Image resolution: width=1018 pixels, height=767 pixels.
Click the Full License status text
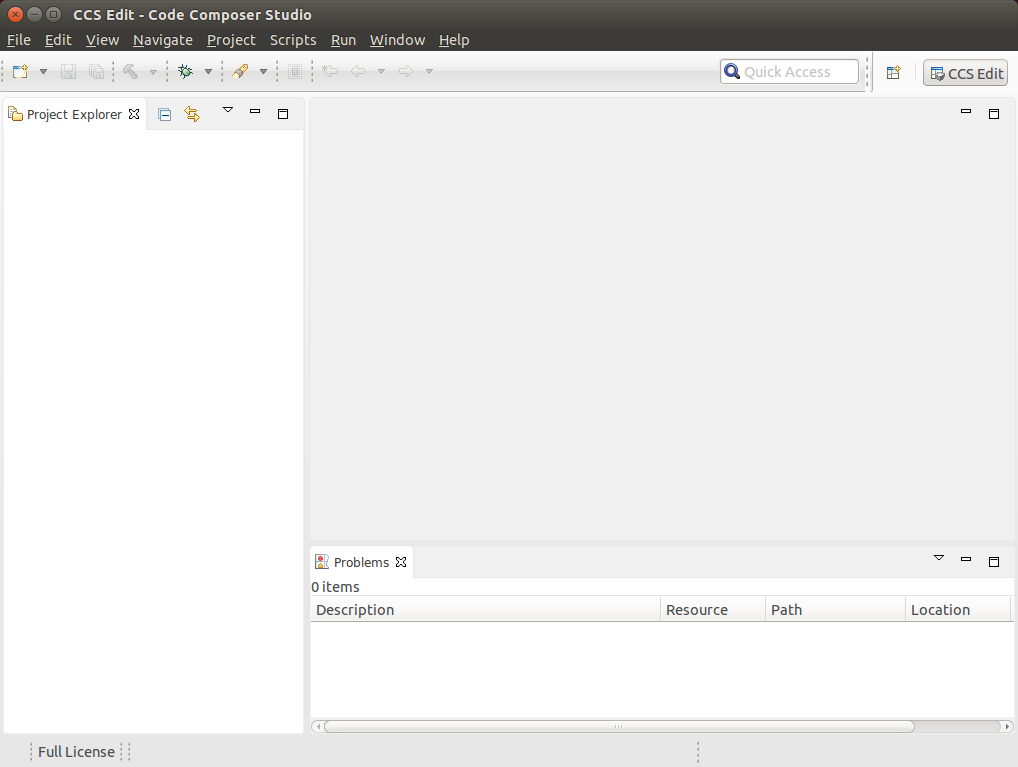pyautogui.click(x=77, y=752)
